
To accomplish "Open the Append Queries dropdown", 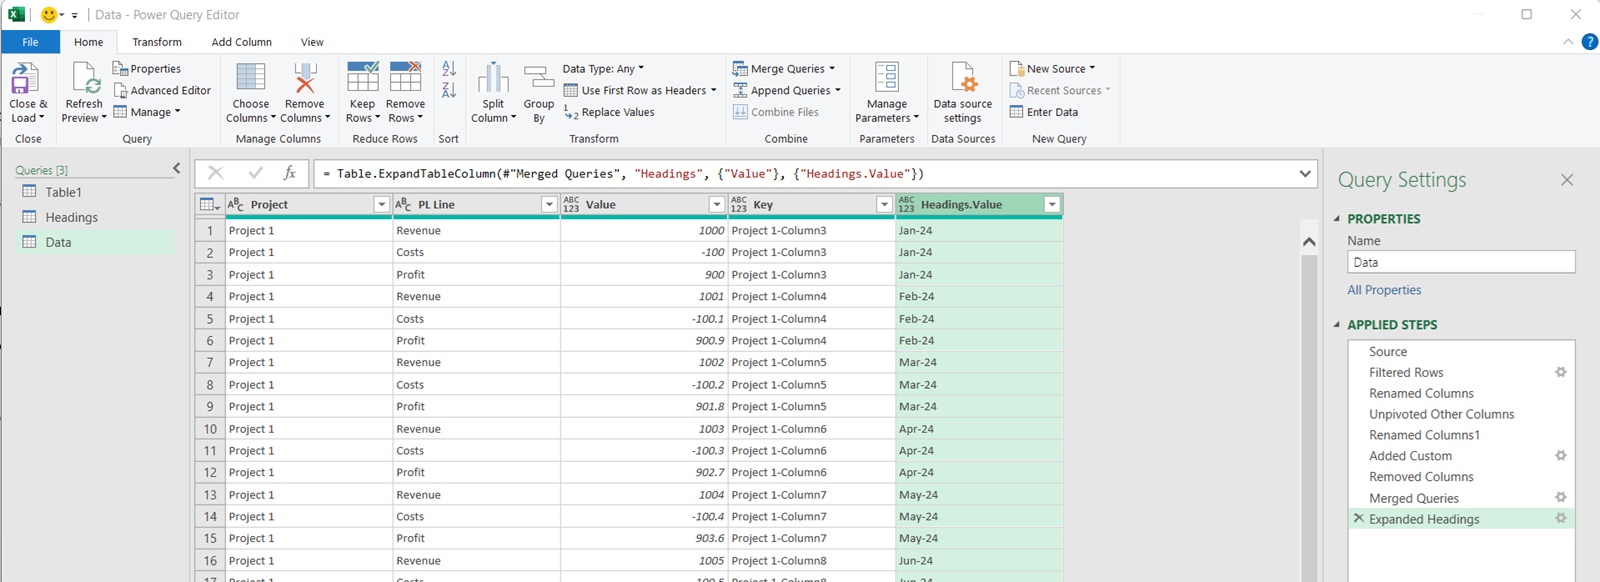I will click(x=787, y=90).
